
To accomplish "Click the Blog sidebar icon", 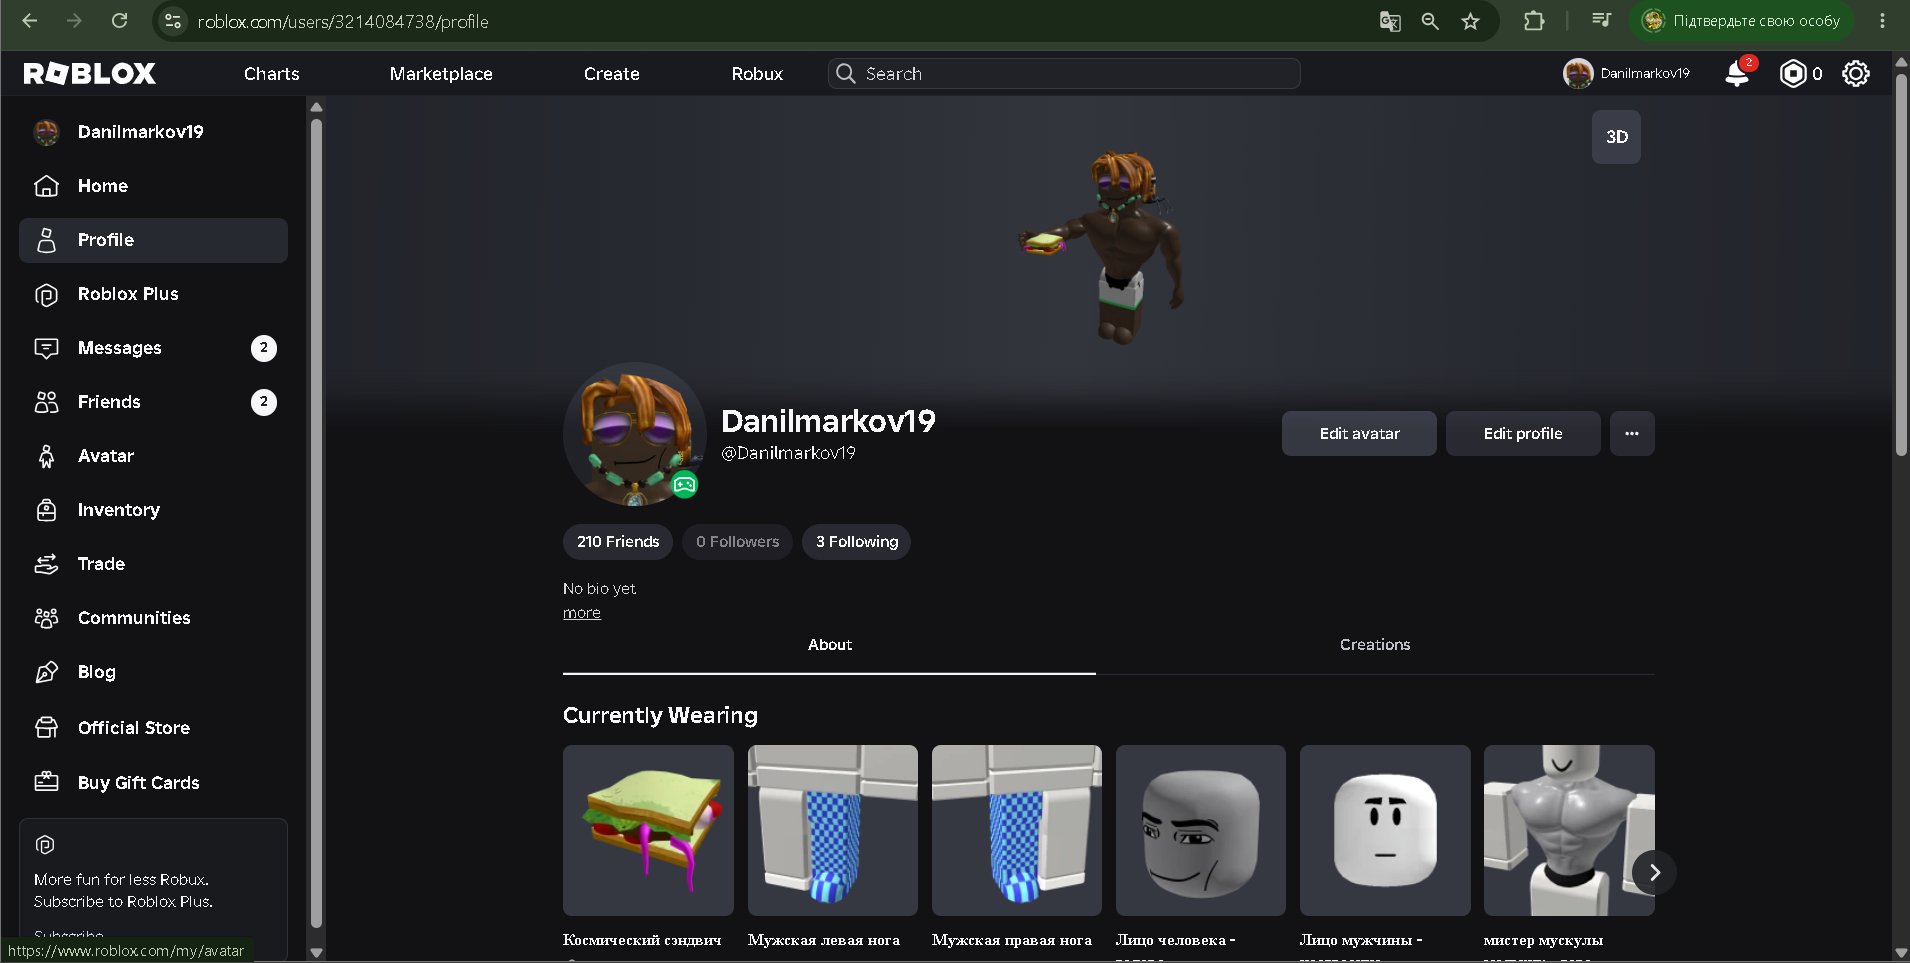I will click(46, 672).
